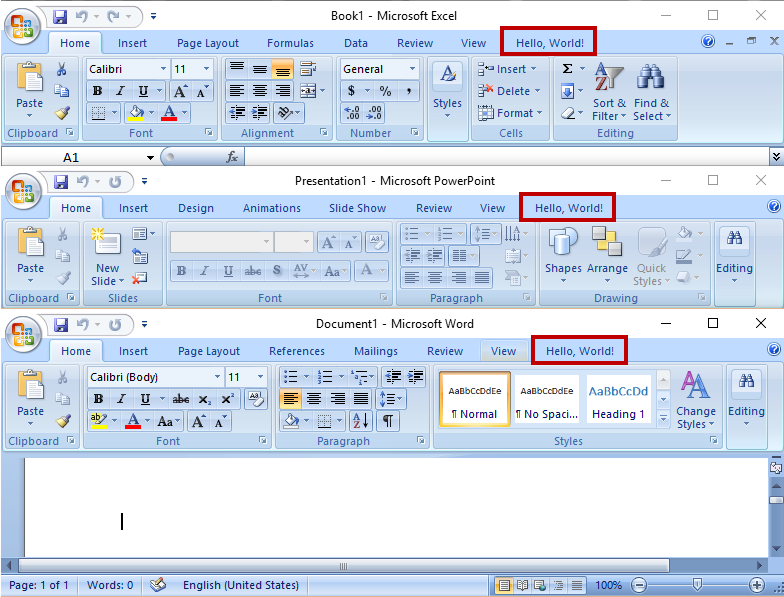Click the Sort & Filter button in Excel

coord(608,92)
